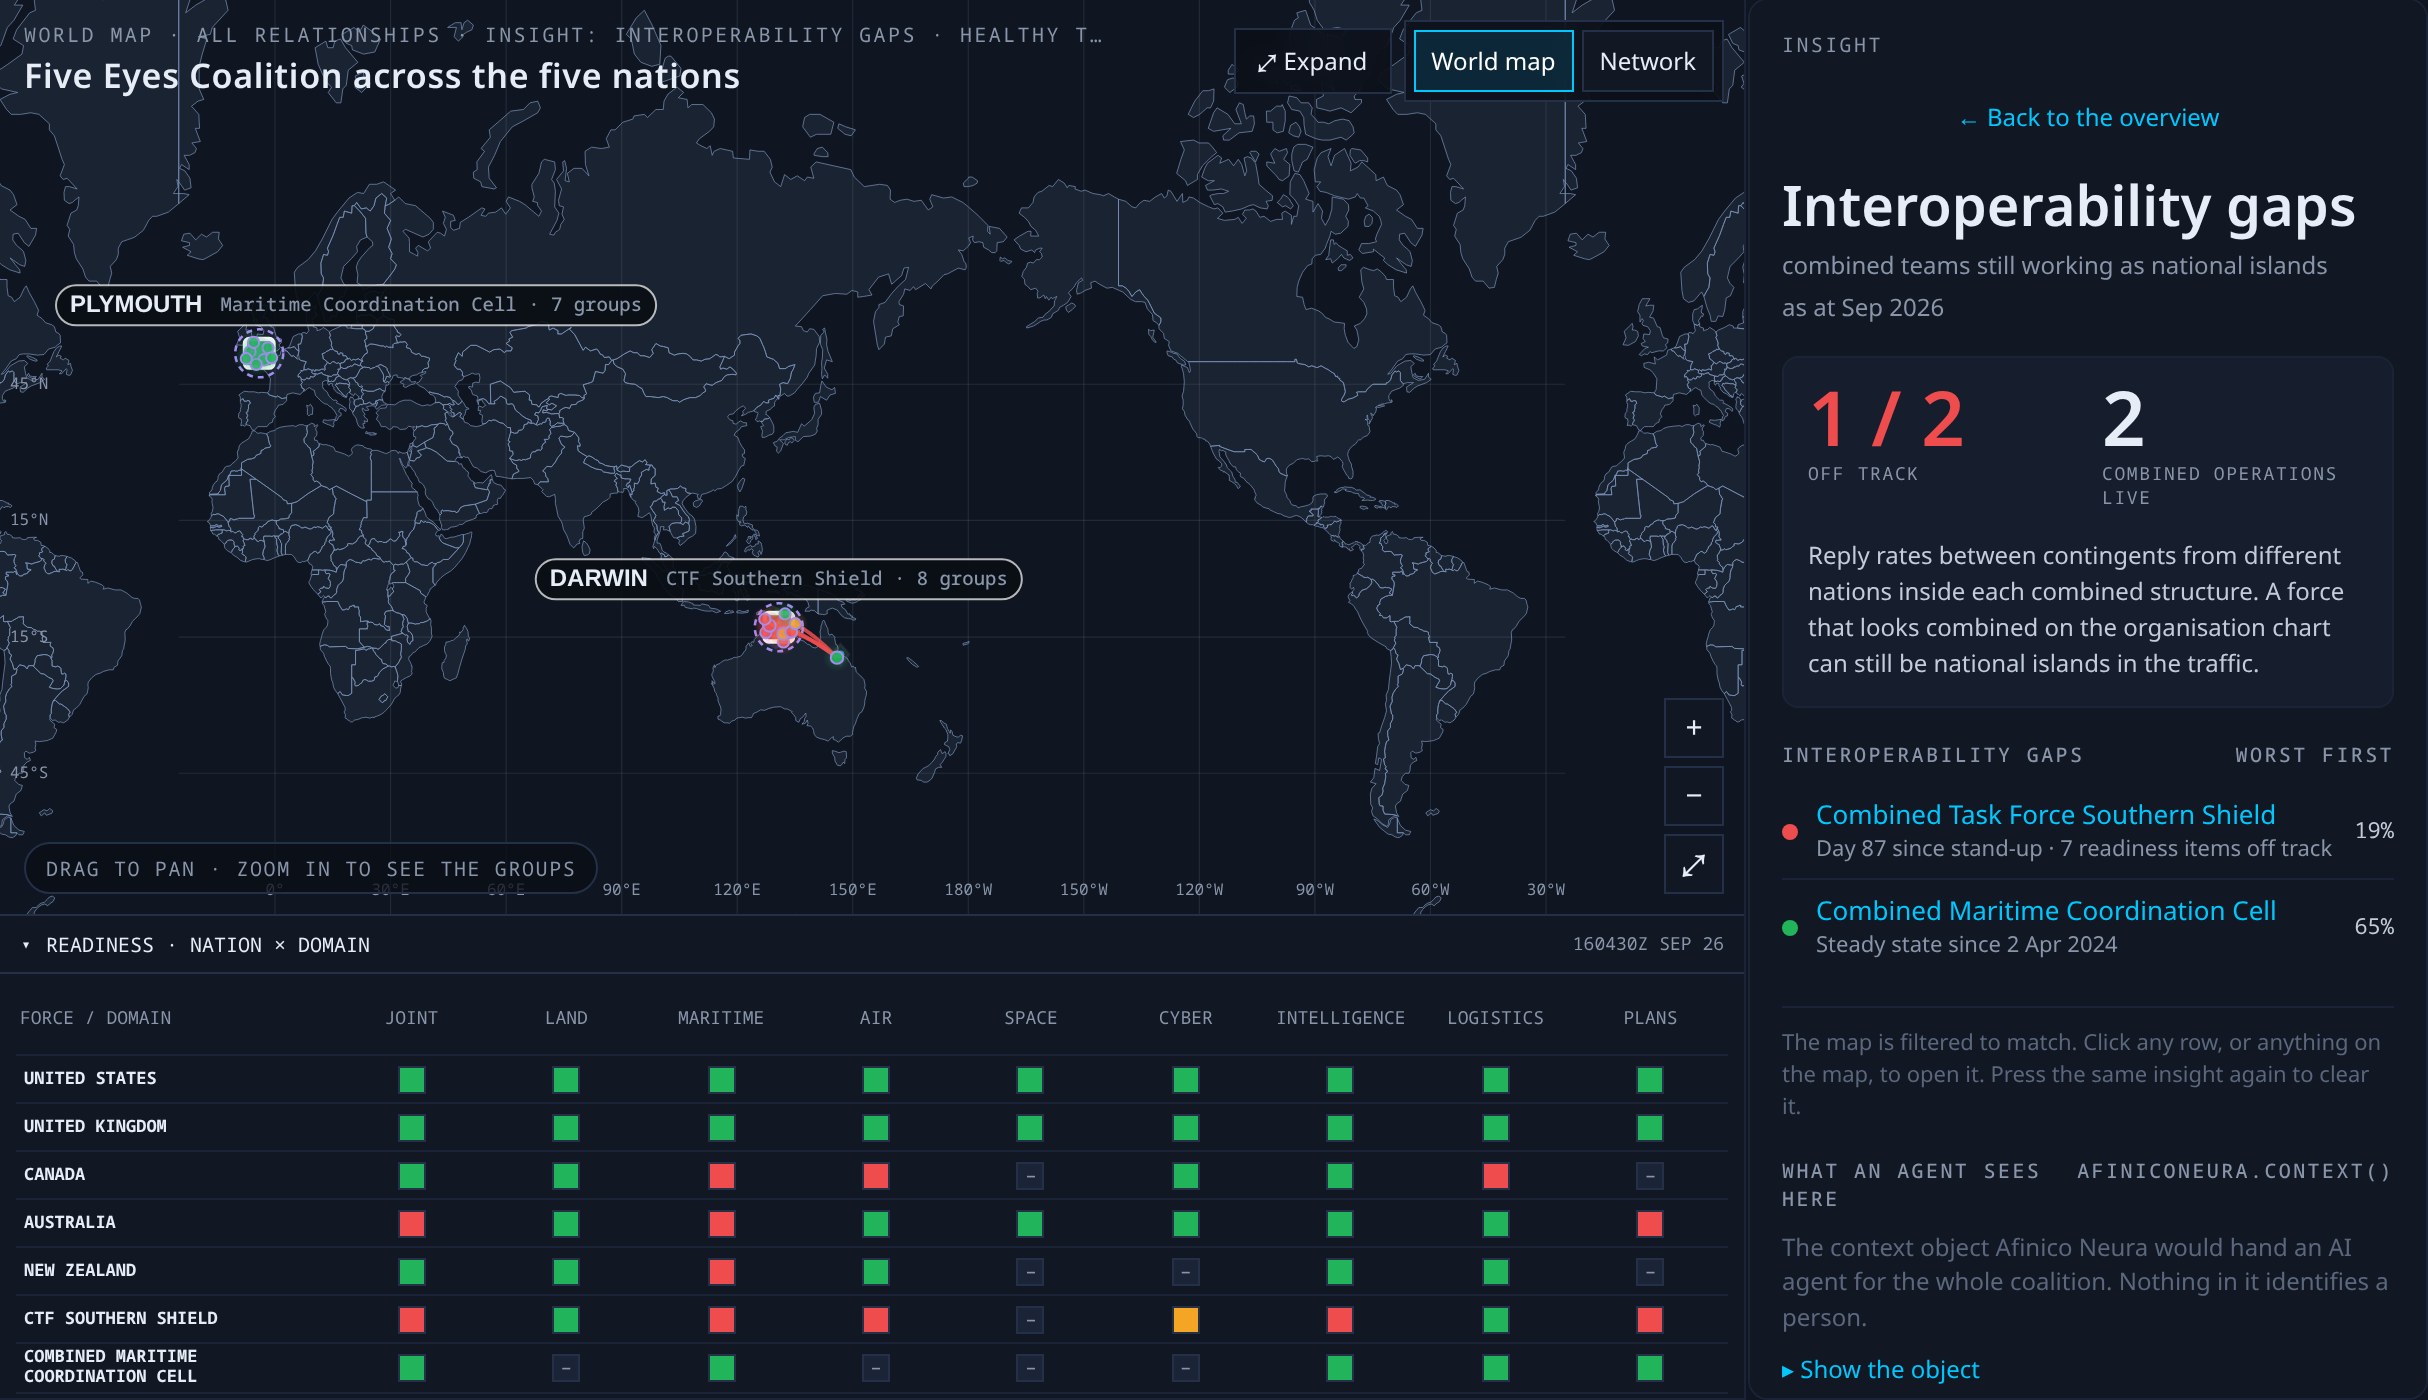2428x1400 pixels.
Task: Switch to World map view
Action: tap(1492, 62)
